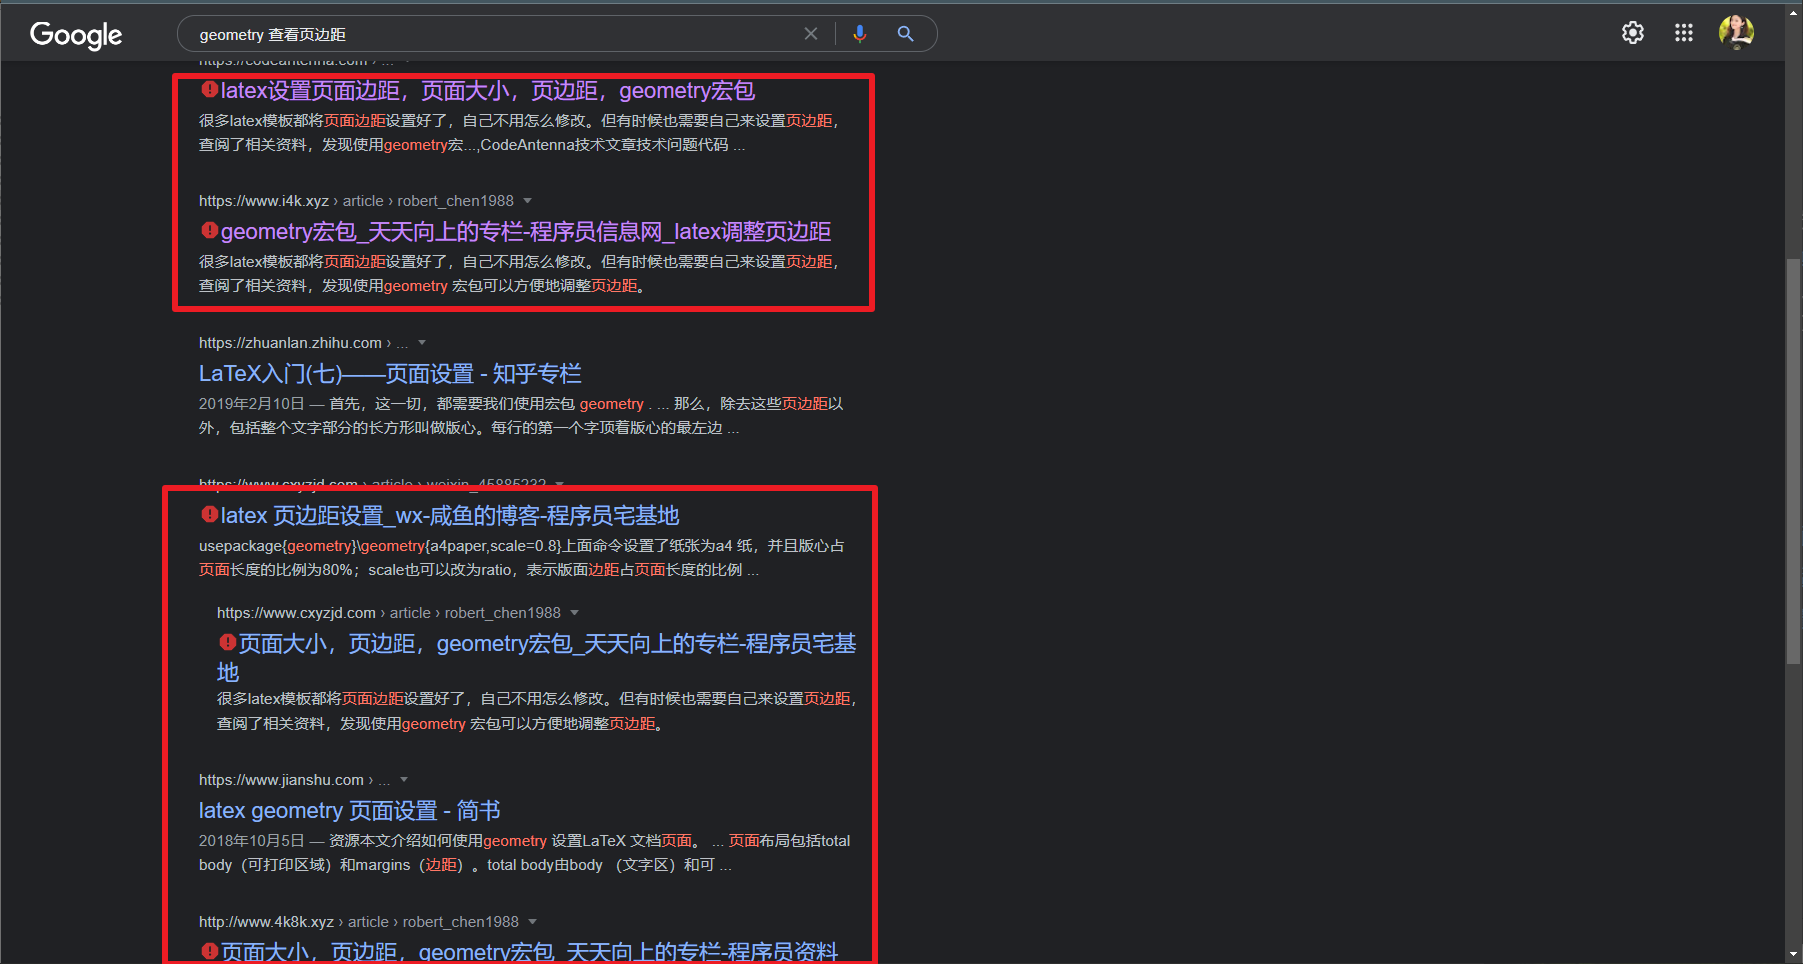Expand dropdown arrow next to jianshu.com URL
Screen dimensions: 1803x964
(x=404, y=780)
